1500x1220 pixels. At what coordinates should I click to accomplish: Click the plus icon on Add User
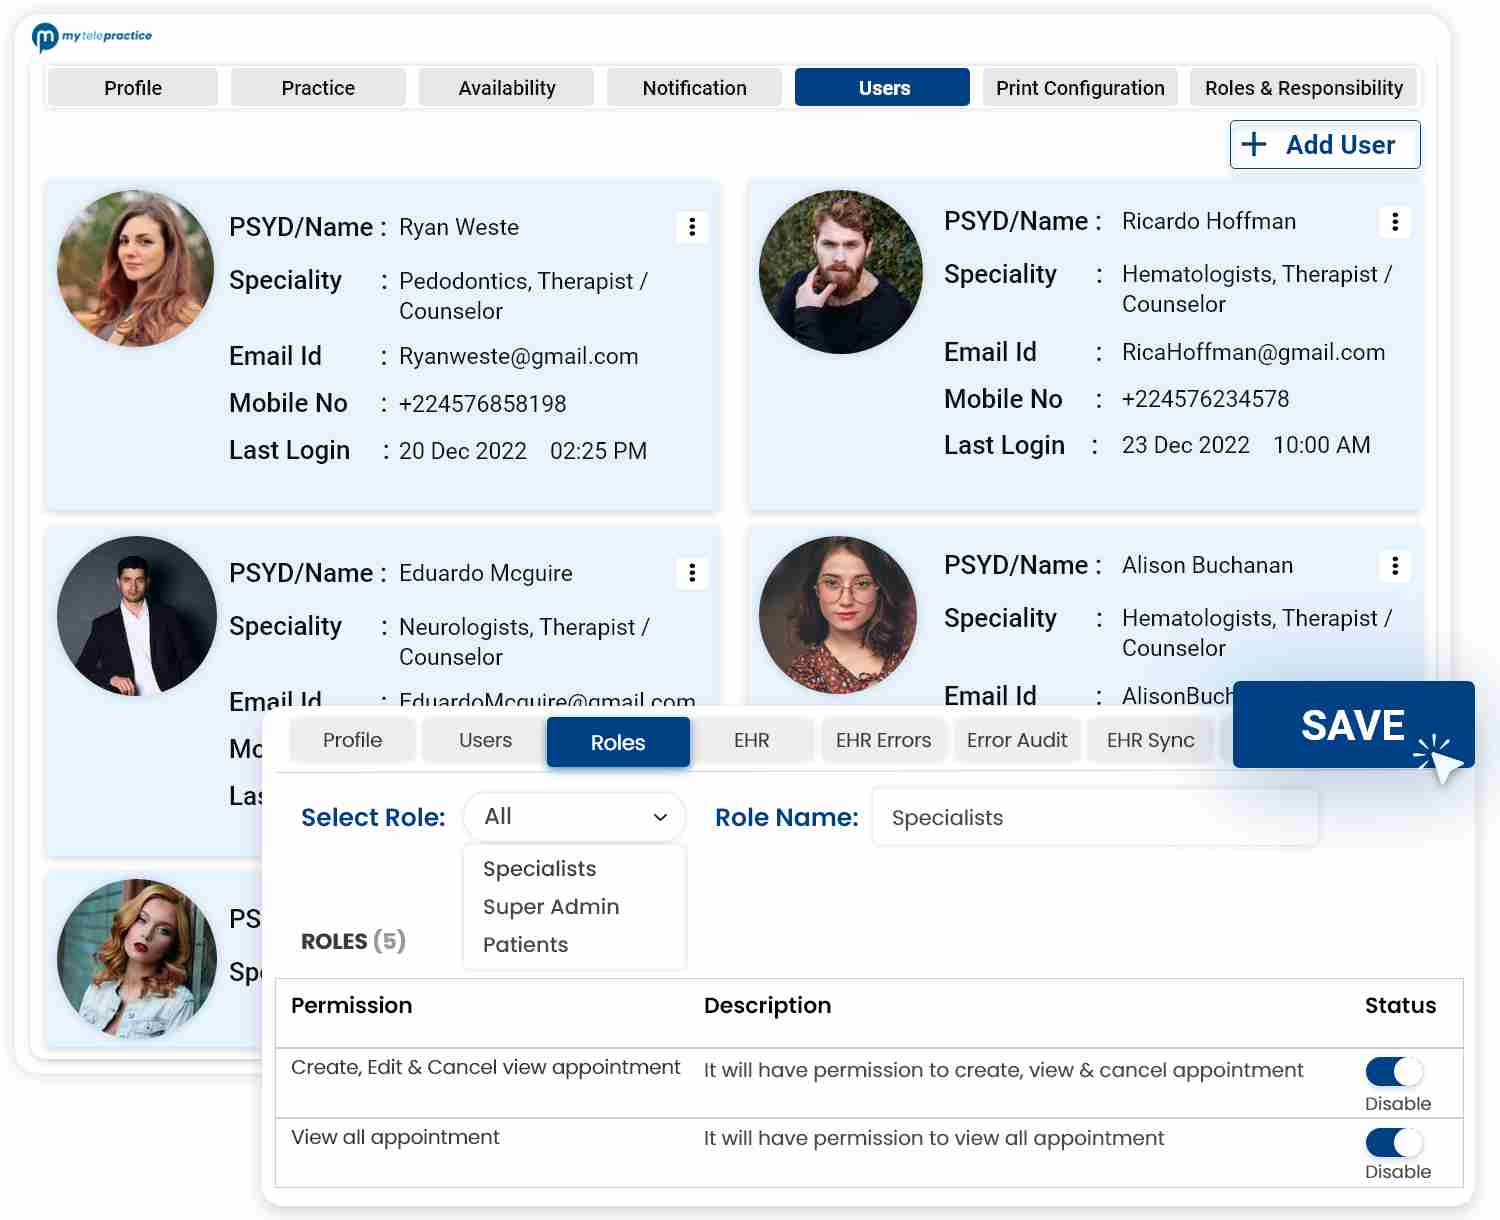click(x=1254, y=144)
